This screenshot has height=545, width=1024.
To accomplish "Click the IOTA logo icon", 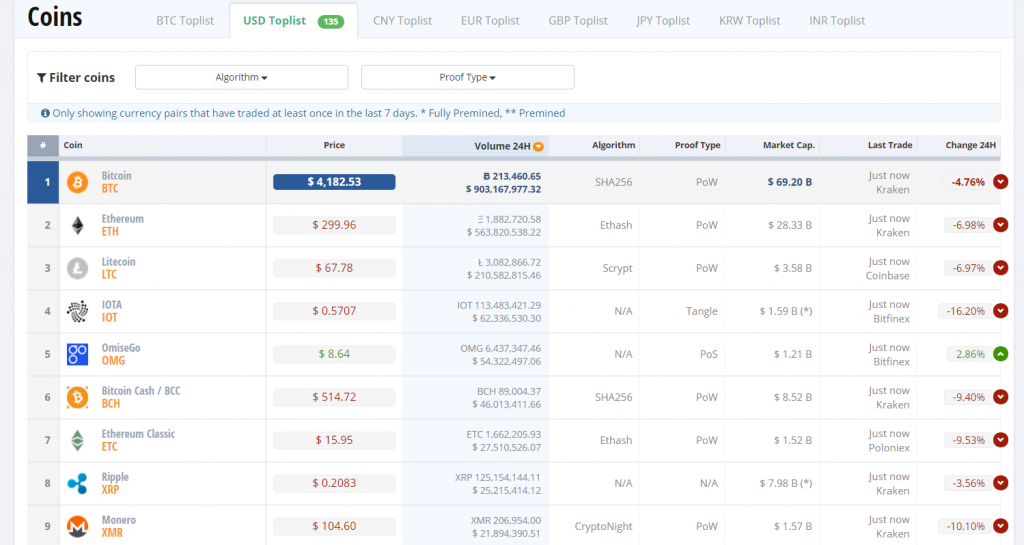I will click(x=77, y=311).
